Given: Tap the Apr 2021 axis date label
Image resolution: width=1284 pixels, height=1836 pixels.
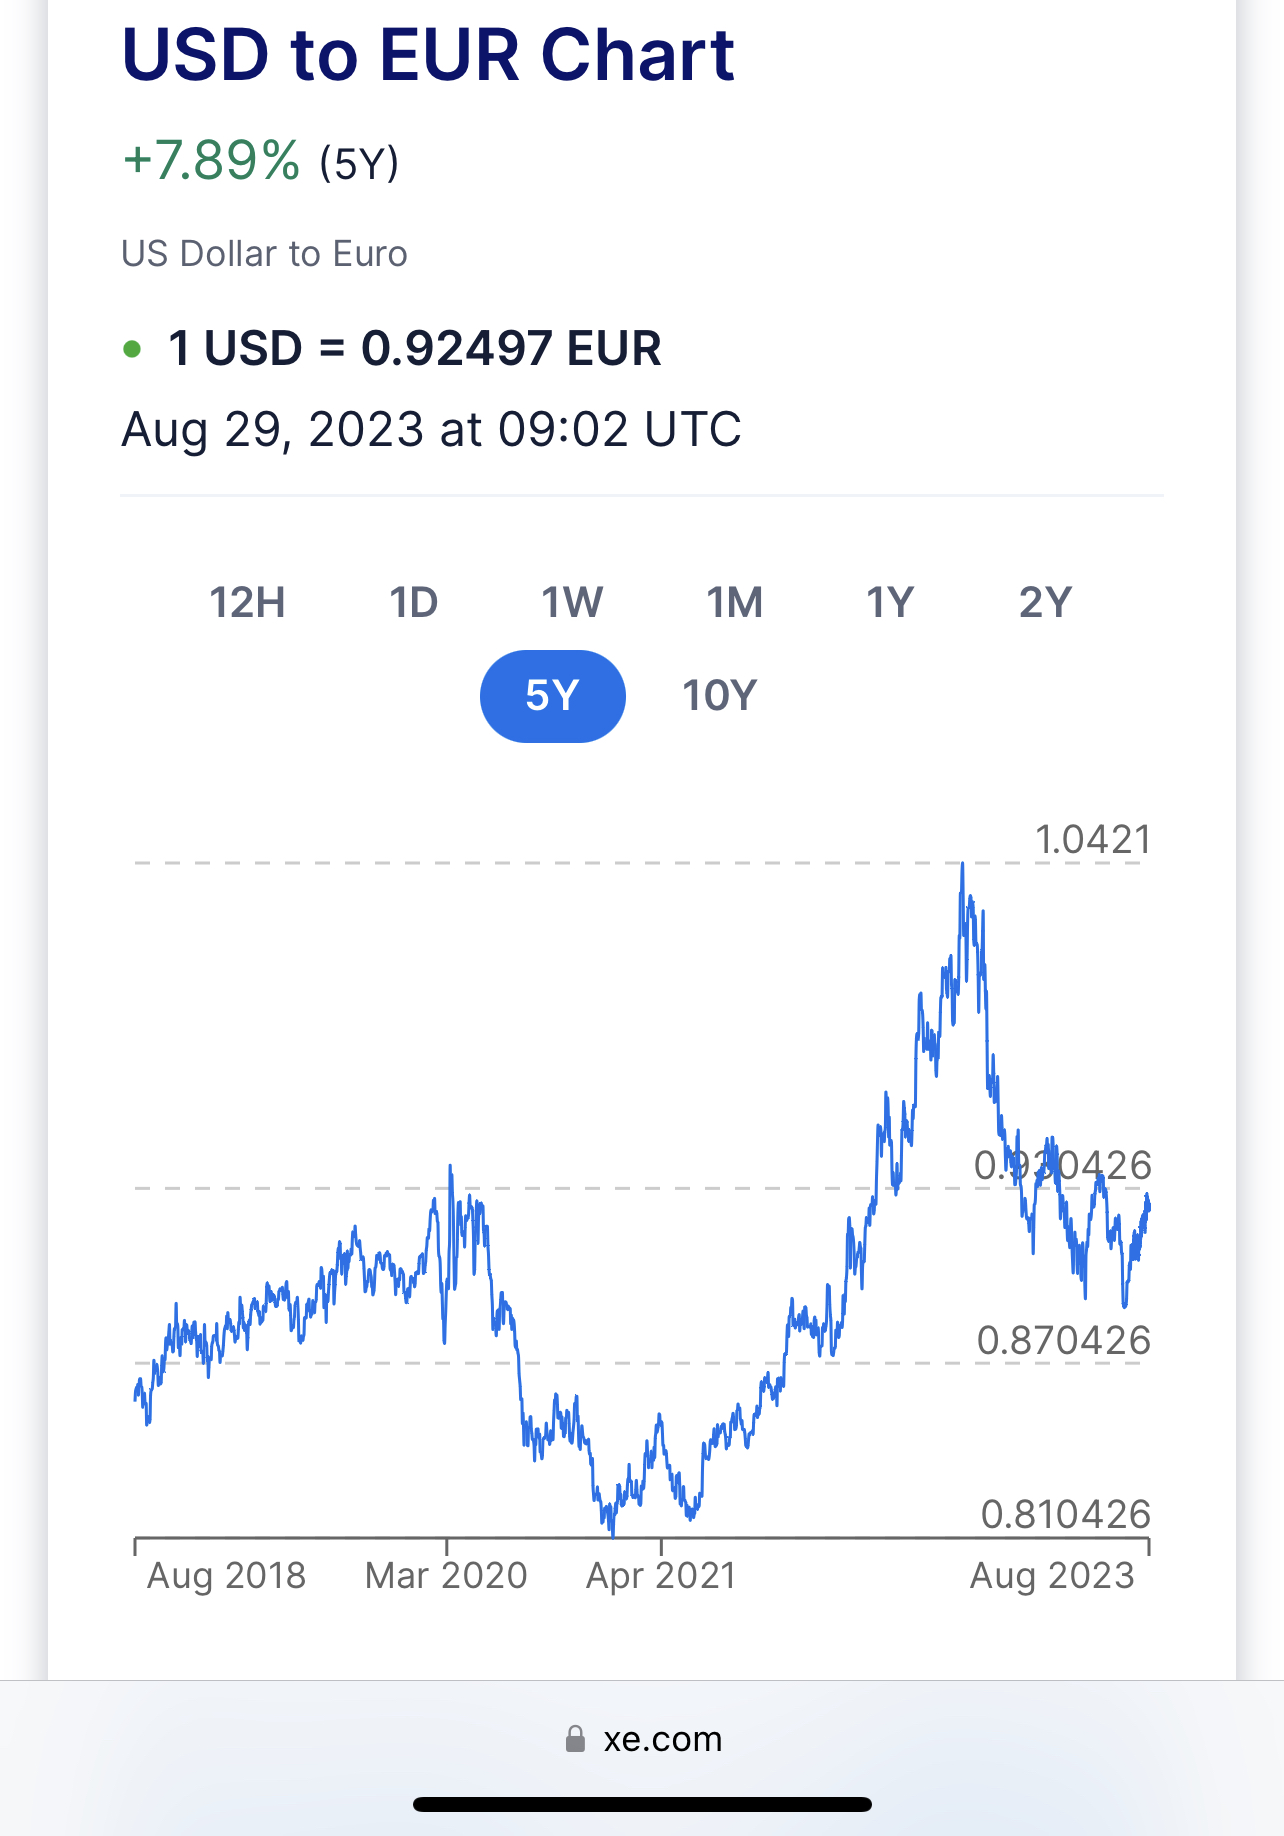Looking at the screenshot, I should pyautogui.click(x=661, y=1575).
